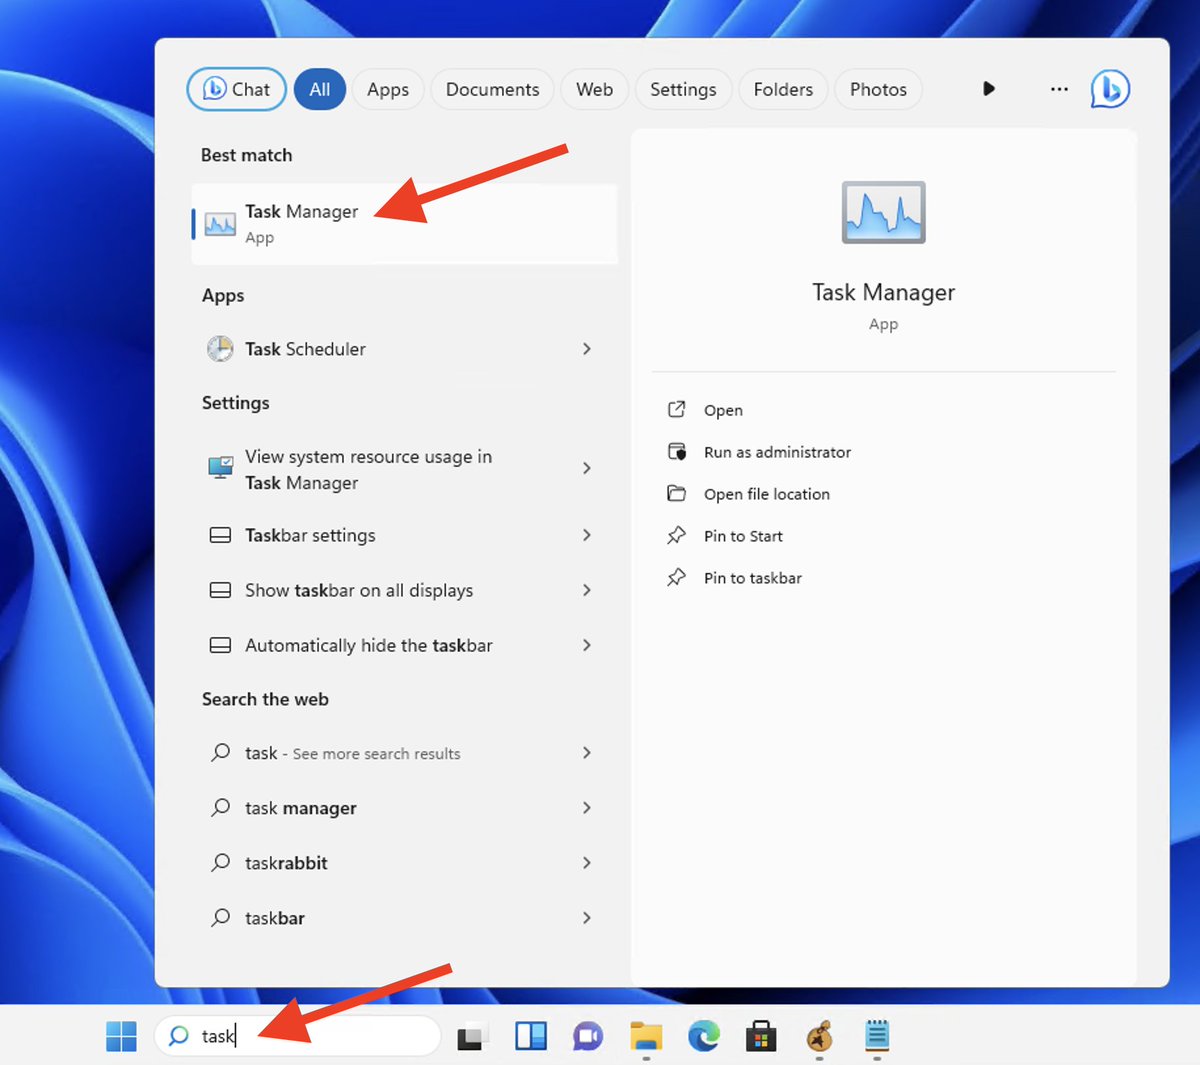Screen dimensions: 1200x1065
Task: Click the search icon next to taskbar suggestion
Action: tap(220, 917)
